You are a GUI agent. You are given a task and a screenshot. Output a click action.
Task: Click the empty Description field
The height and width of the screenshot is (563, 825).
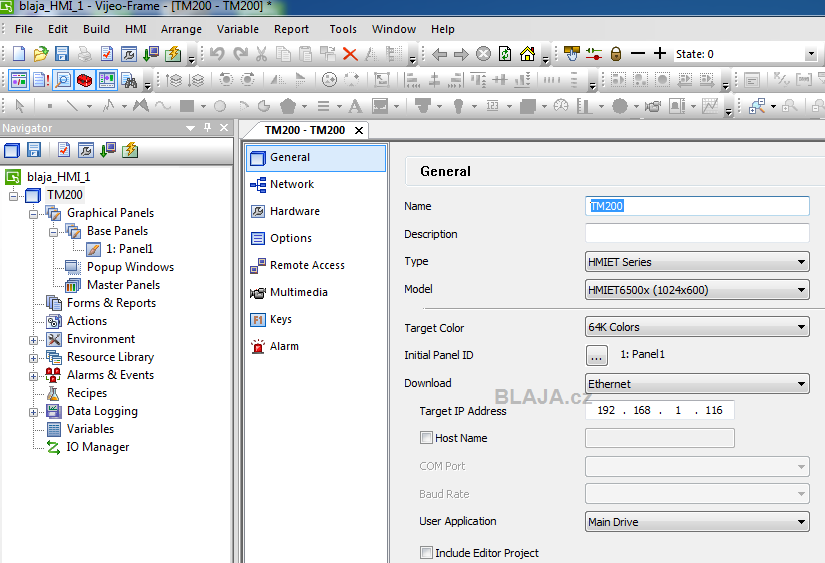[x=697, y=233]
